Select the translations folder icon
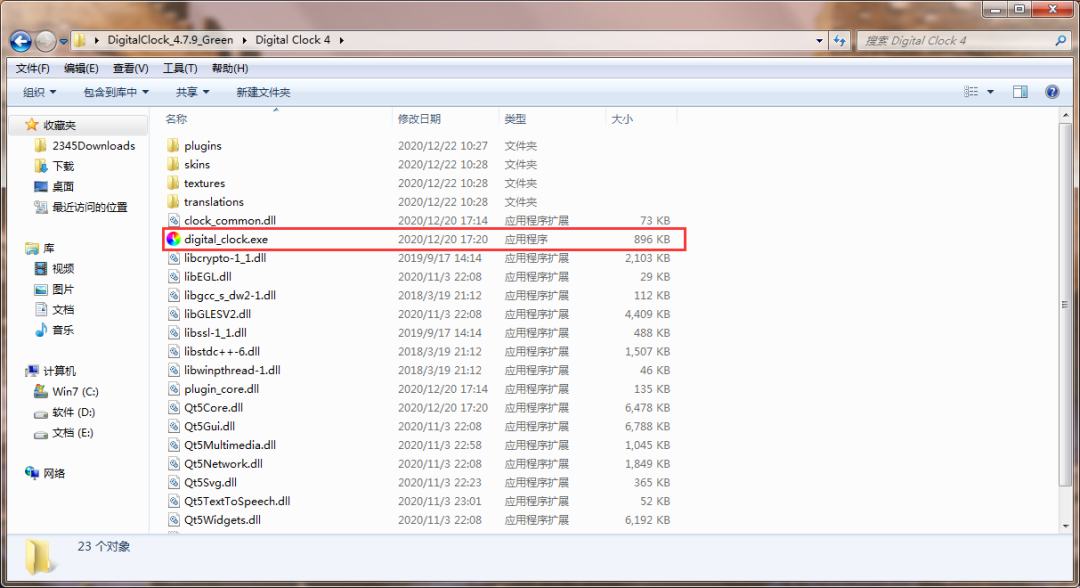 click(x=173, y=201)
